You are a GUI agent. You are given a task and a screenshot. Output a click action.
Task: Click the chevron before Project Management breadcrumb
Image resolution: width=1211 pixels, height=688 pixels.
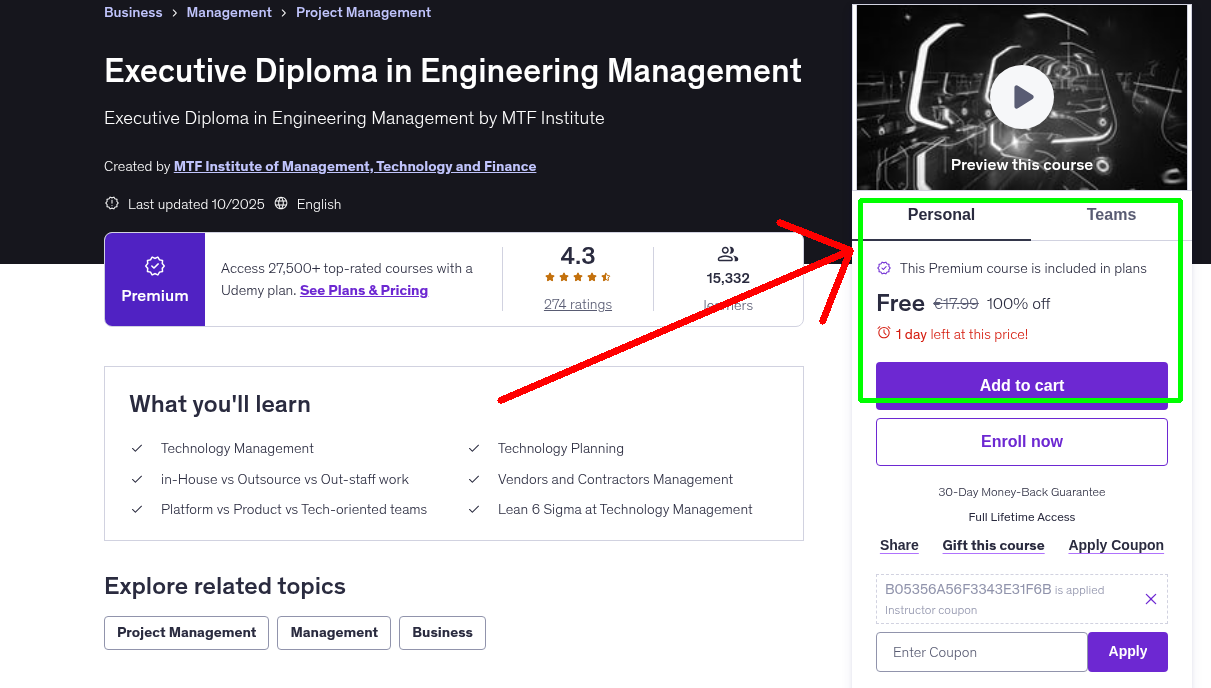tap(283, 12)
